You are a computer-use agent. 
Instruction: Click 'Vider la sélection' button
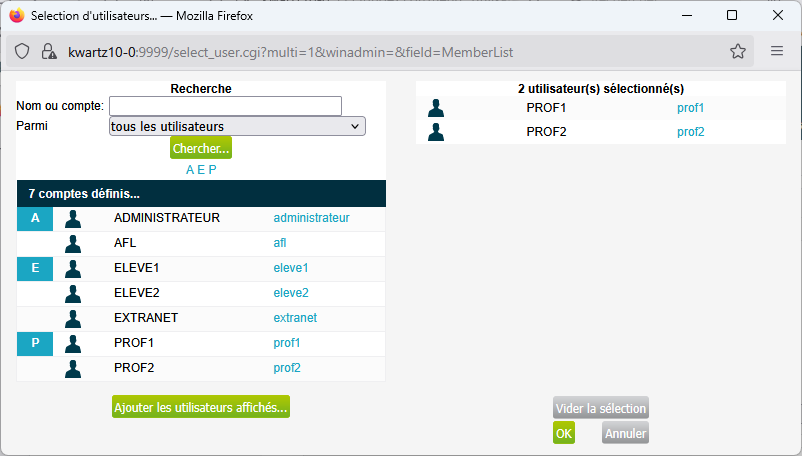[x=601, y=408]
